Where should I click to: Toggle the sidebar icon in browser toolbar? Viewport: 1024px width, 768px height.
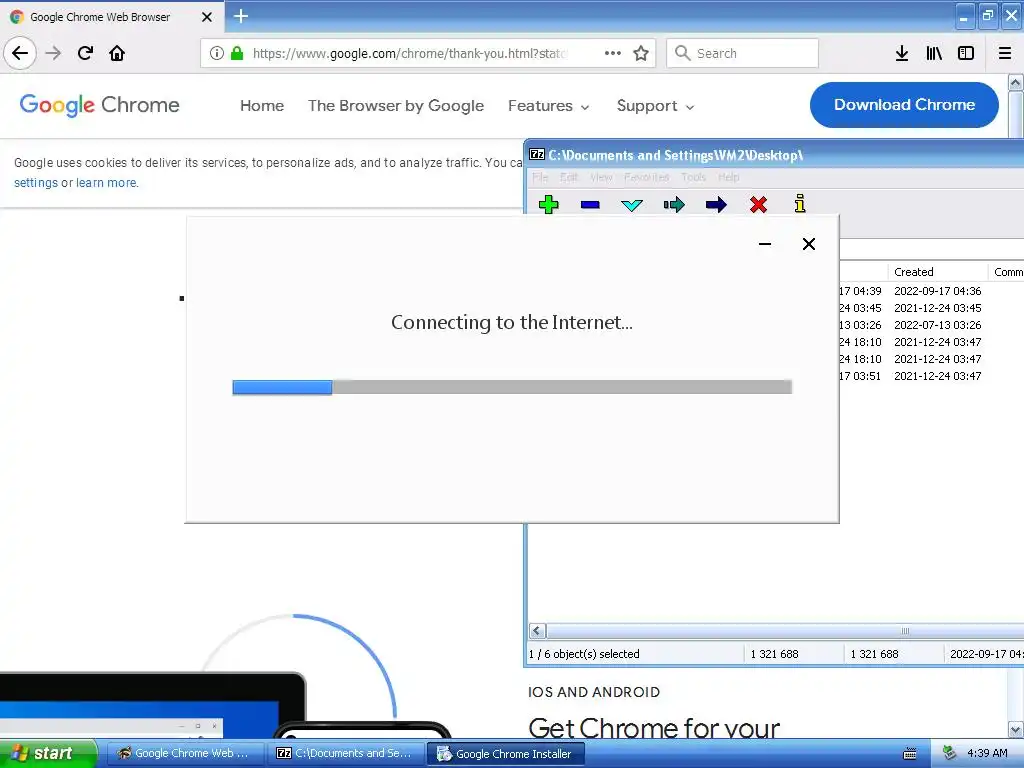pos(966,53)
